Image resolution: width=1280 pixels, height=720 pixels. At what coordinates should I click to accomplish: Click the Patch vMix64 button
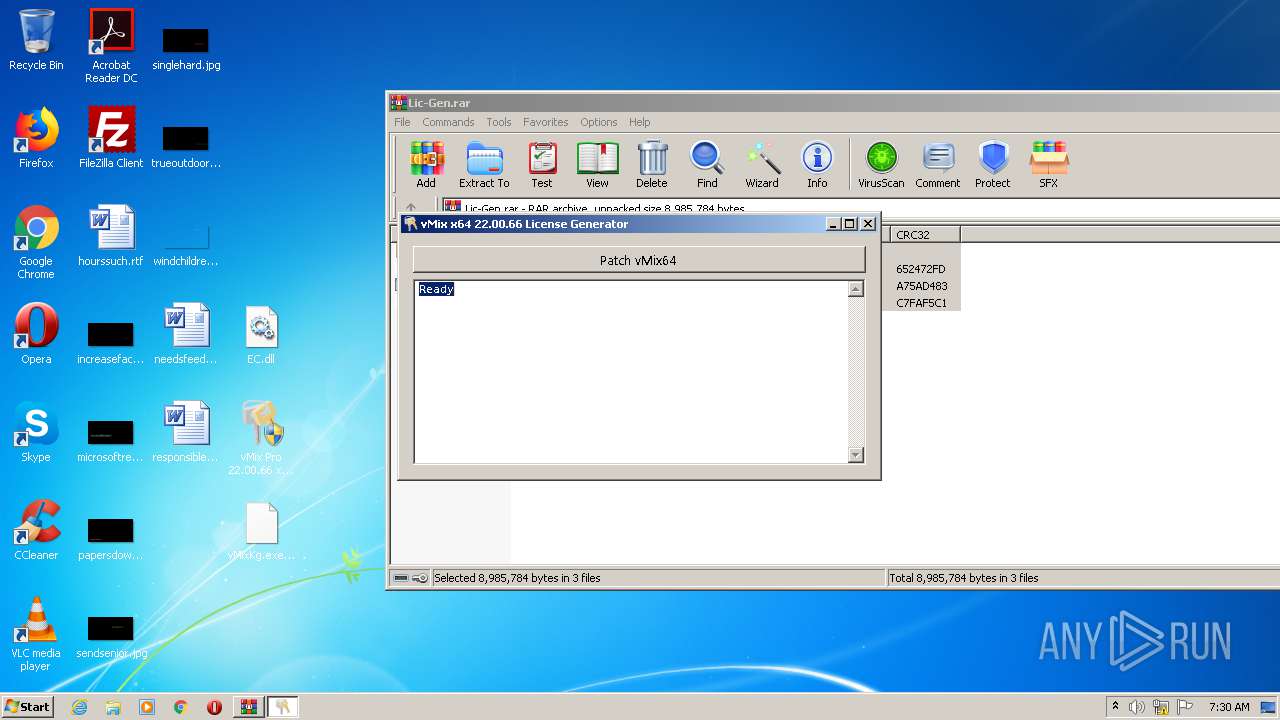(638, 260)
